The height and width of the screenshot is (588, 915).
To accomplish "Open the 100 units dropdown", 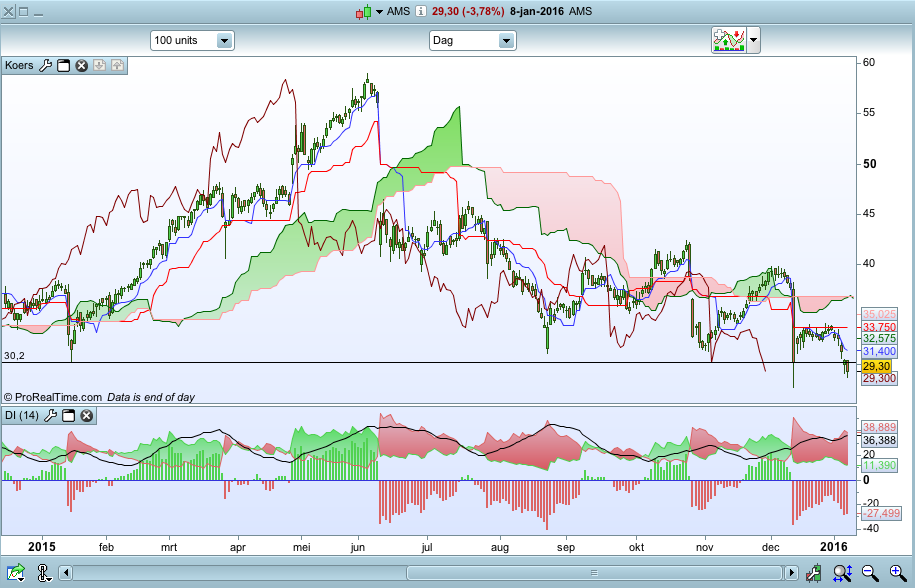I will (x=193, y=40).
